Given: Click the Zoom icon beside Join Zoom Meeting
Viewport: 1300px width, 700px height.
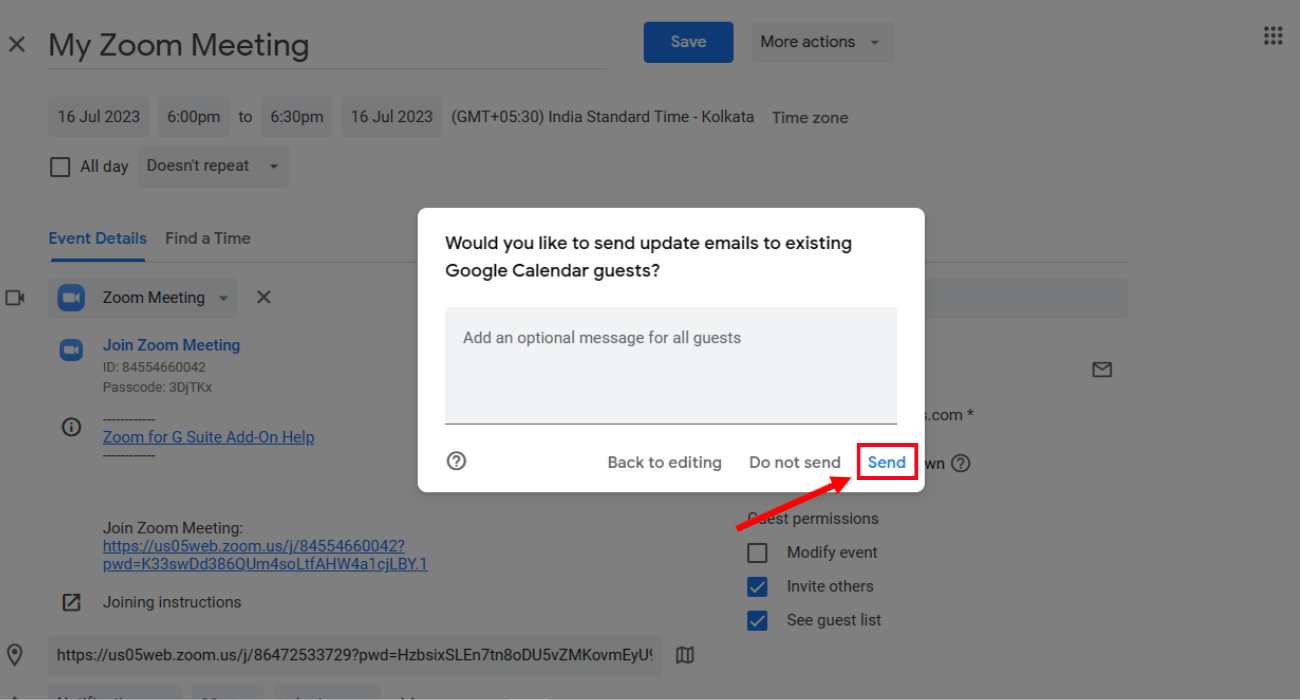Looking at the screenshot, I should (x=71, y=350).
